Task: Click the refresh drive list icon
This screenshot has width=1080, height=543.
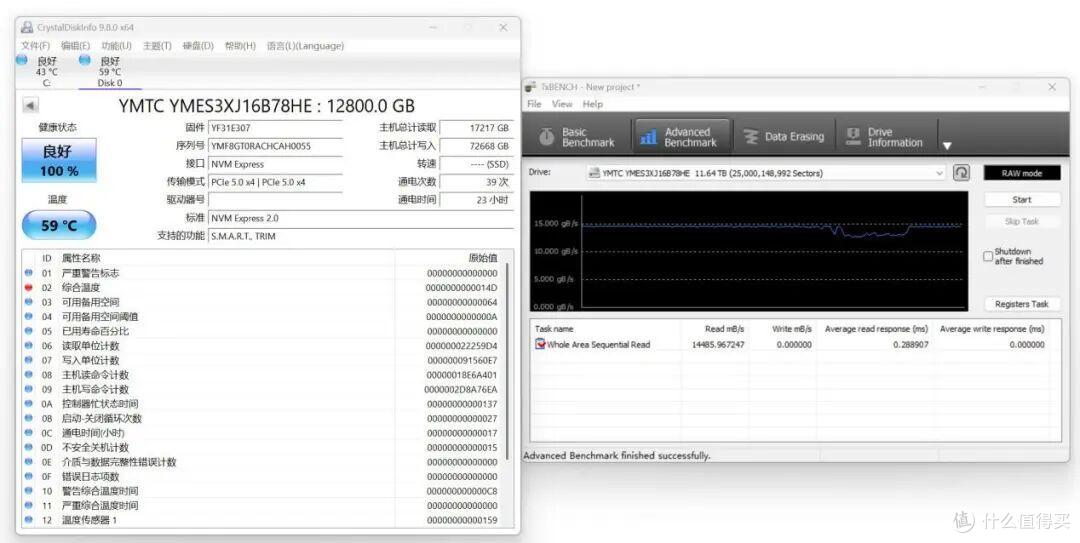Action: pyautogui.click(x=961, y=173)
